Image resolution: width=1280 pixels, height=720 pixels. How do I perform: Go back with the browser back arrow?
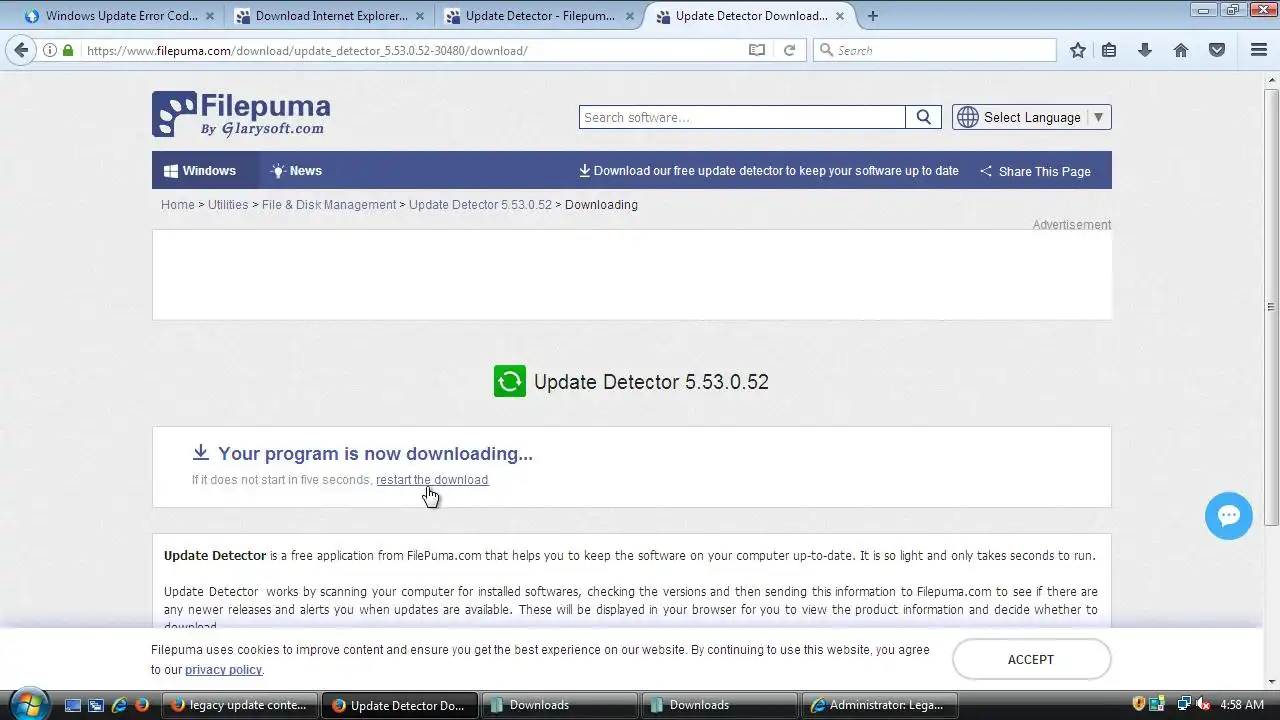click(x=22, y=50)
